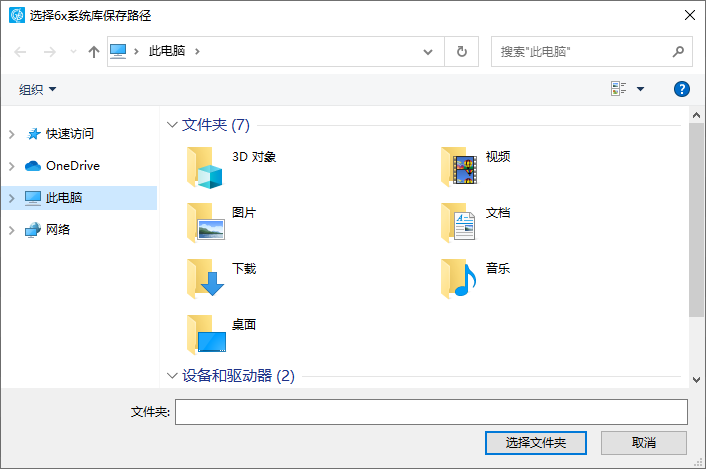Click the 文件夹 path input field

click(431, 412)
